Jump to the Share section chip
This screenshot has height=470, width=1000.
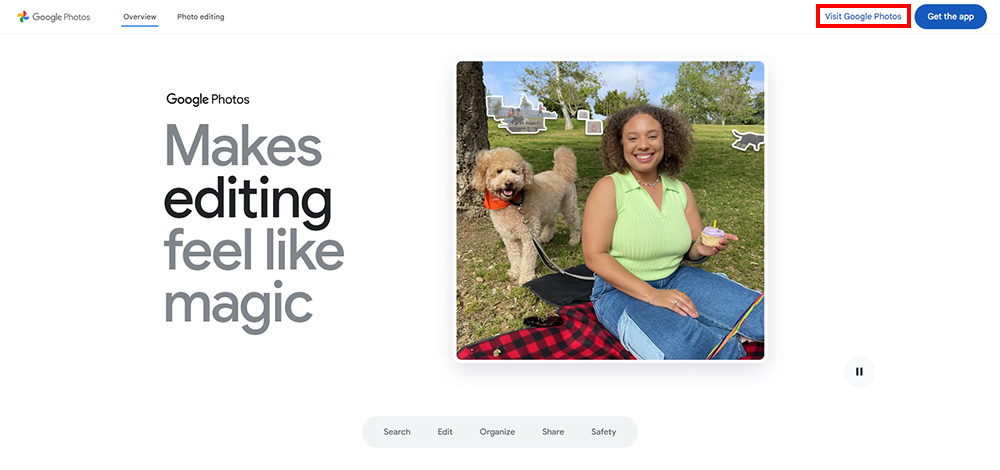click(553, 432)
